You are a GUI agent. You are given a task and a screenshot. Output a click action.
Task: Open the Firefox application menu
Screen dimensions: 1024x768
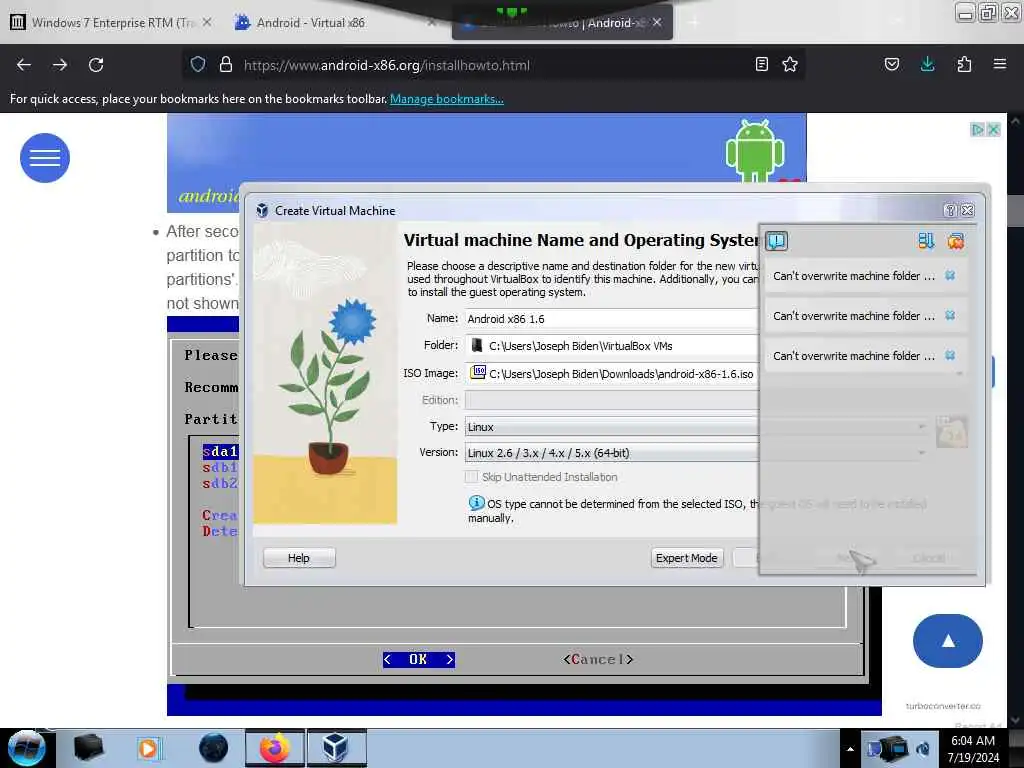pos(1000,65)
